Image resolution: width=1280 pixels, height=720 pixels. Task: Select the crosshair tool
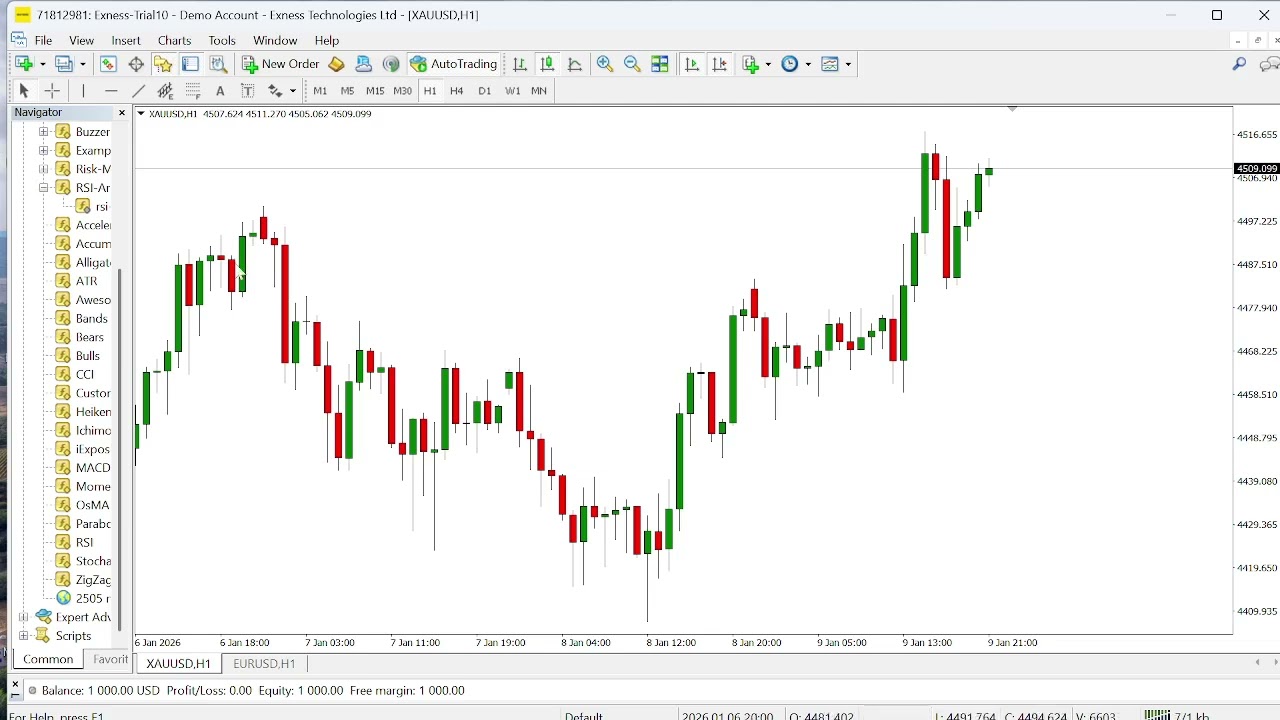pos(52,91)
